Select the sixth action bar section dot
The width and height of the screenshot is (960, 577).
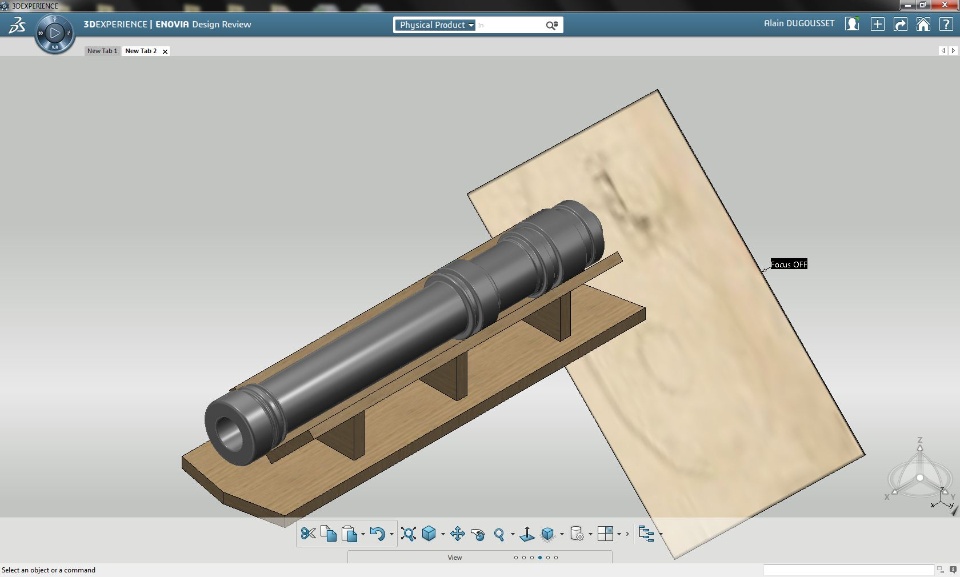click(x=556, y=557)
